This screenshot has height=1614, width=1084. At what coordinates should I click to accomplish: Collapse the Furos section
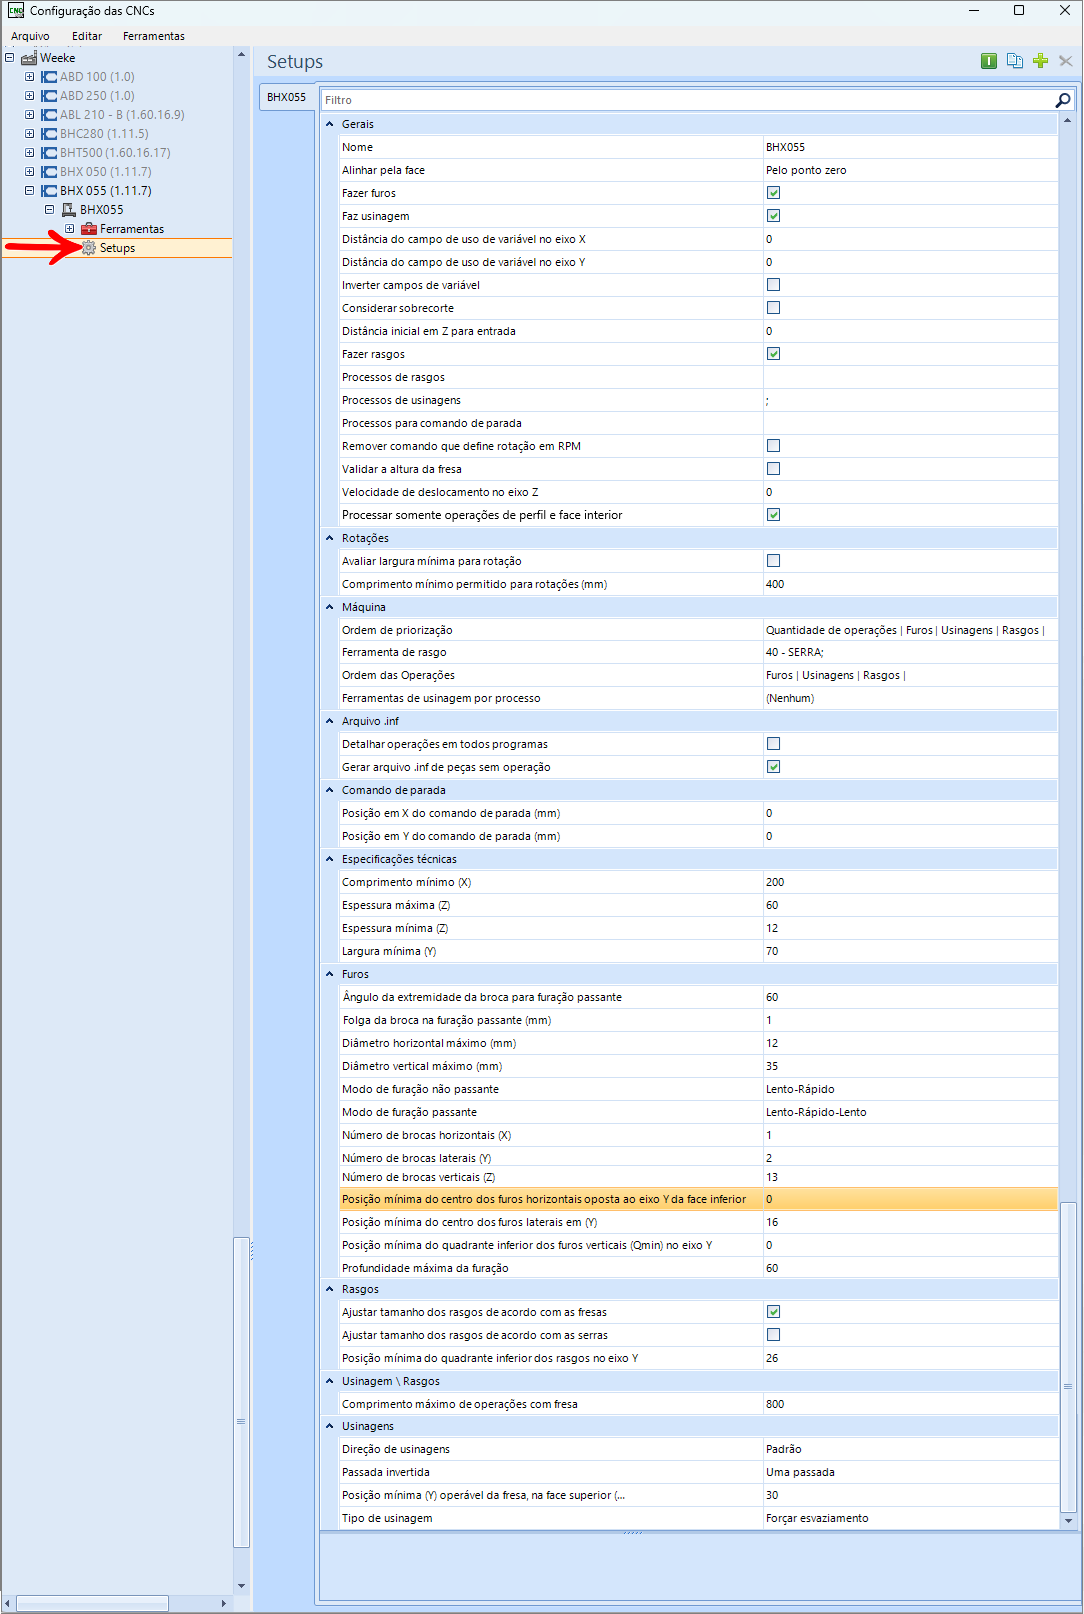[330, 974]
